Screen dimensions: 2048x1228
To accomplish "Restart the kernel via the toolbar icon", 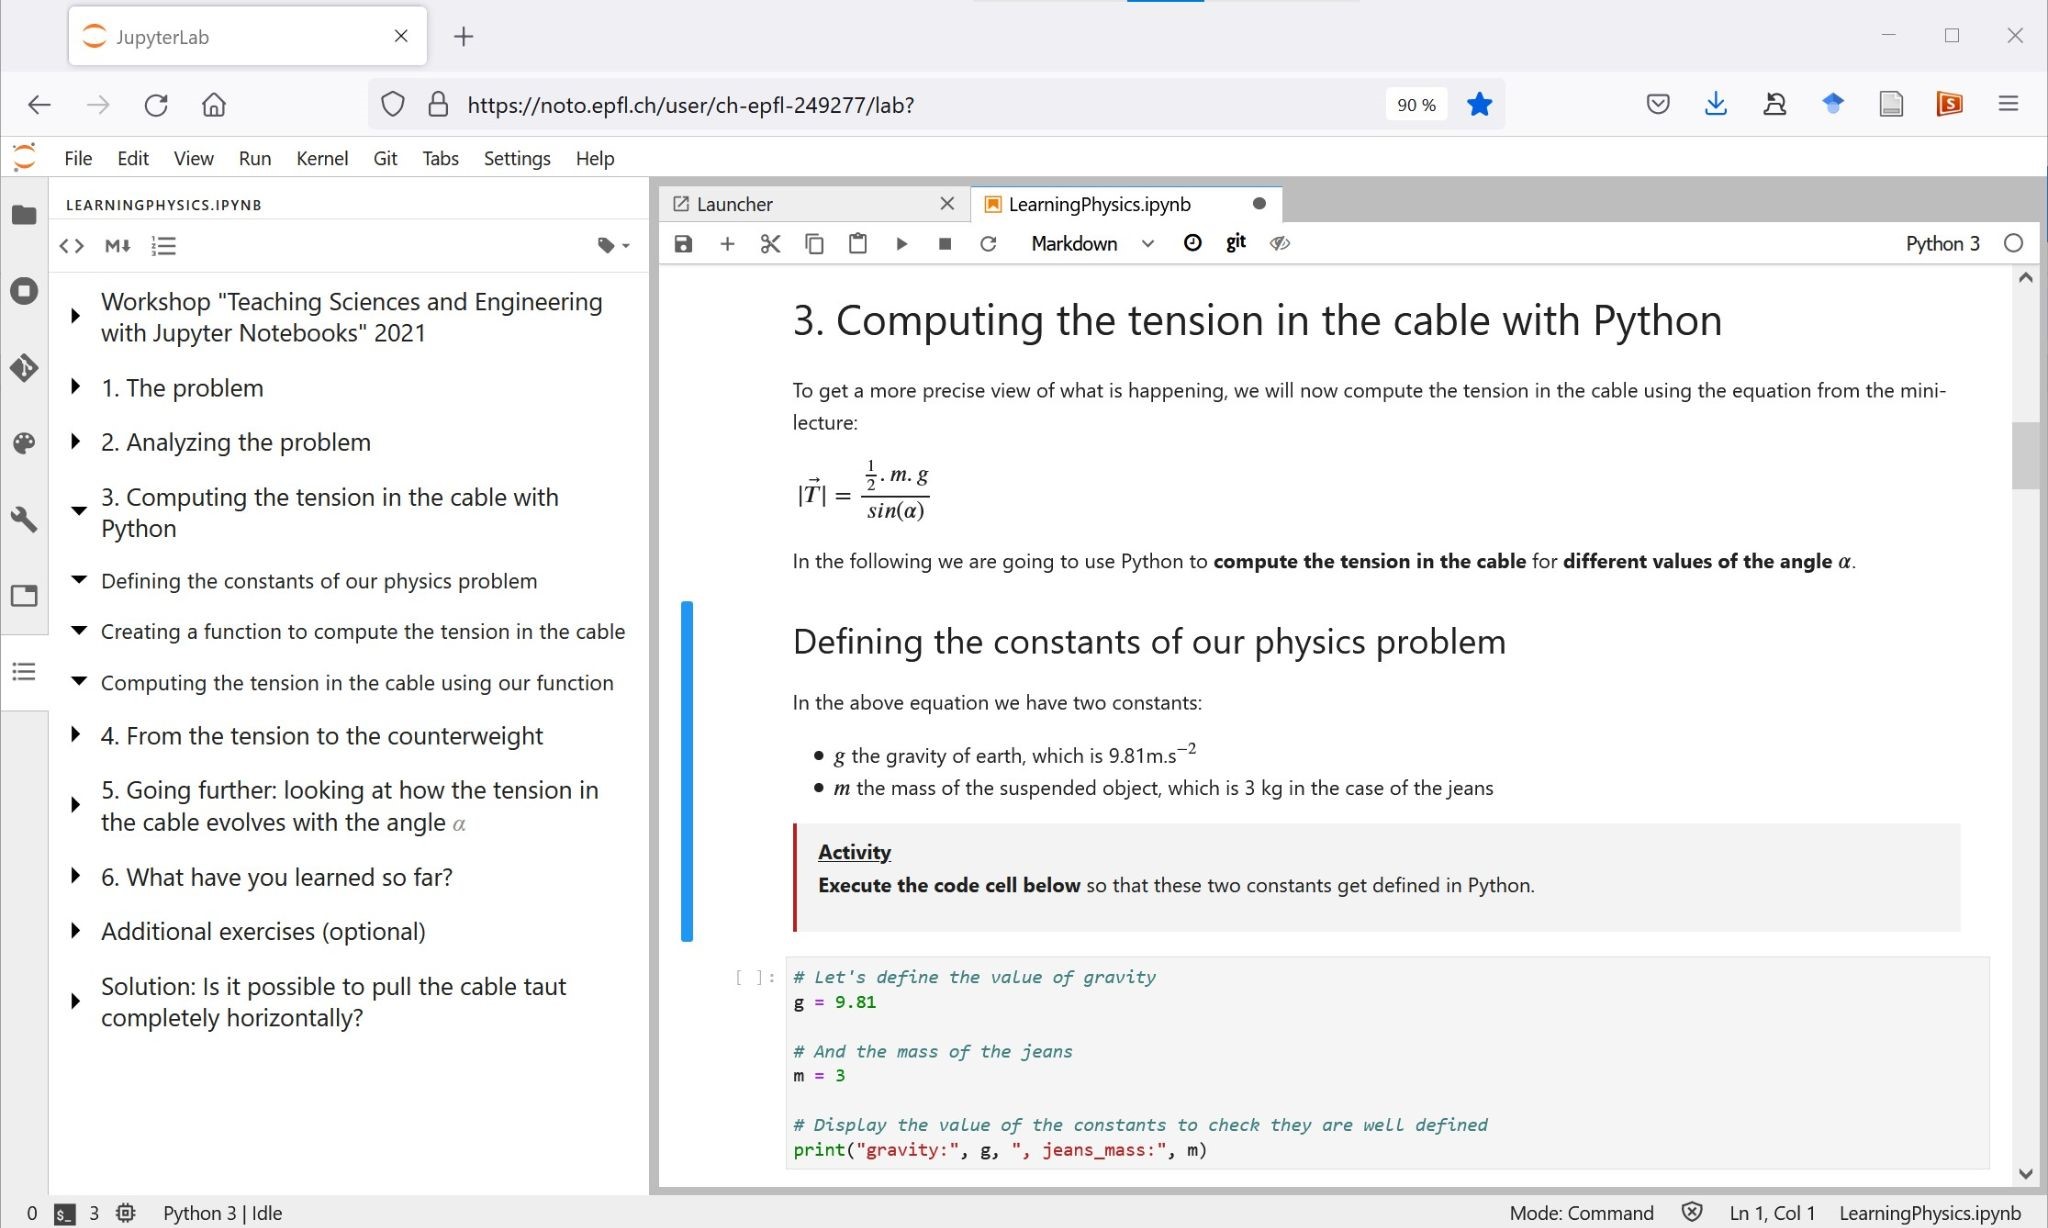I will point(988,244).
